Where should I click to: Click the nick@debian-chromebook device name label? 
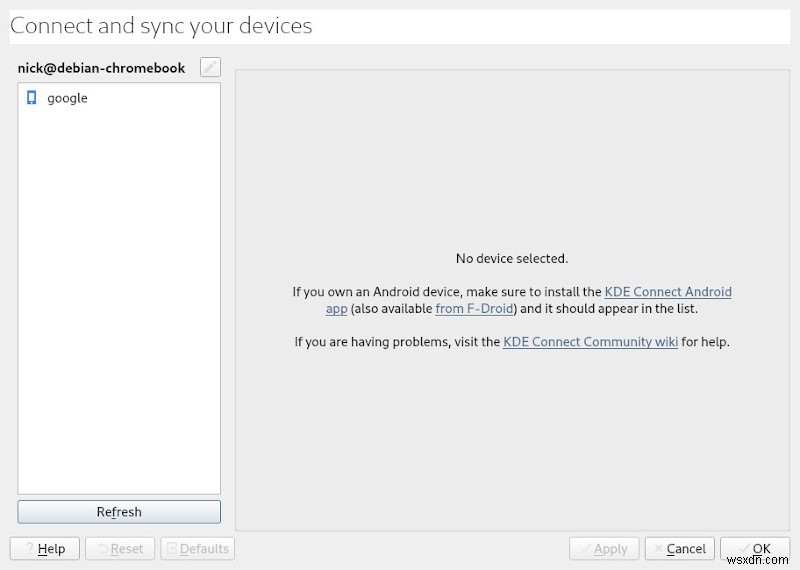101,68
